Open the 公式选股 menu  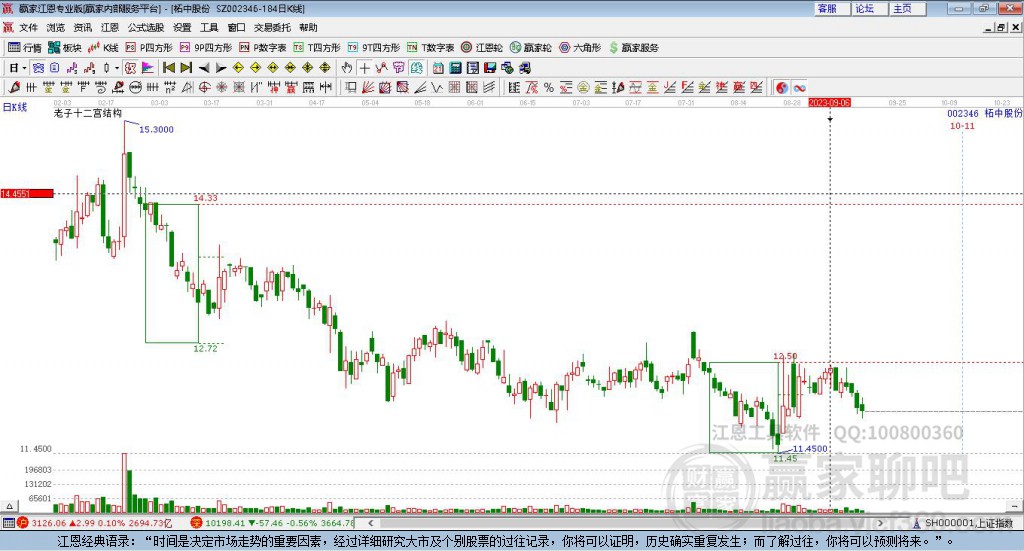(x=146, y=27)
